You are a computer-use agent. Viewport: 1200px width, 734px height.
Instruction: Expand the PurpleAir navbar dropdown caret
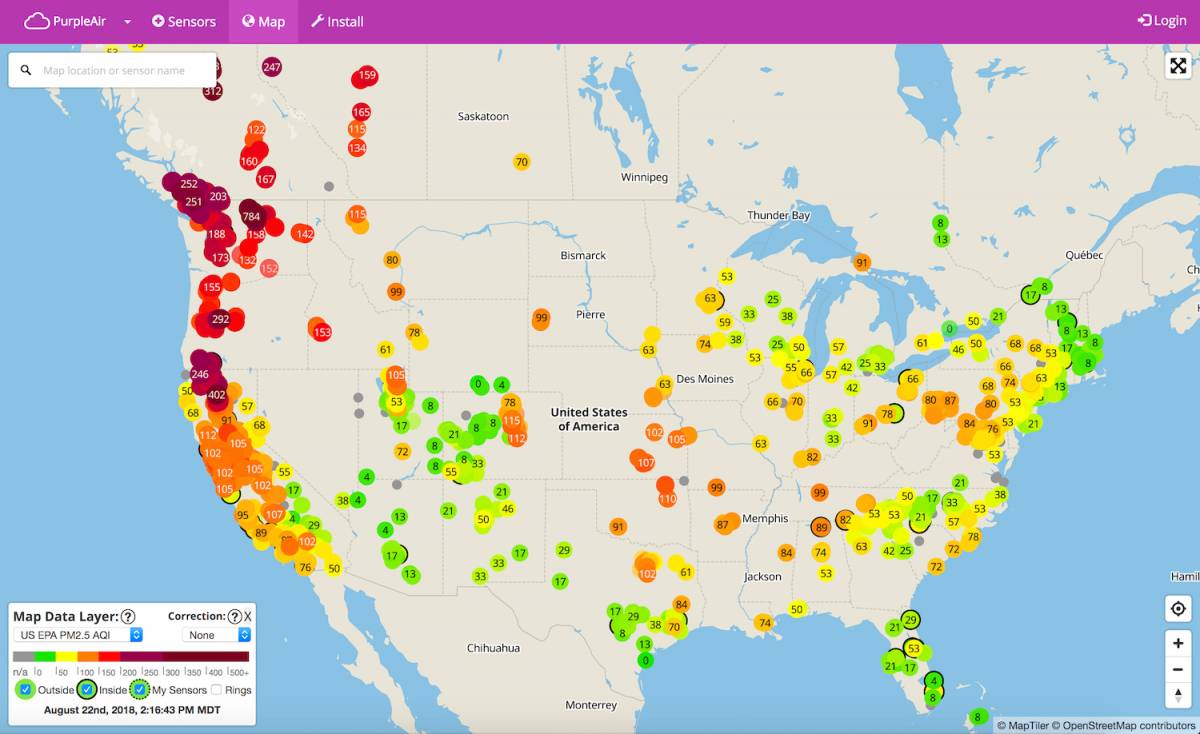(125, 20)
